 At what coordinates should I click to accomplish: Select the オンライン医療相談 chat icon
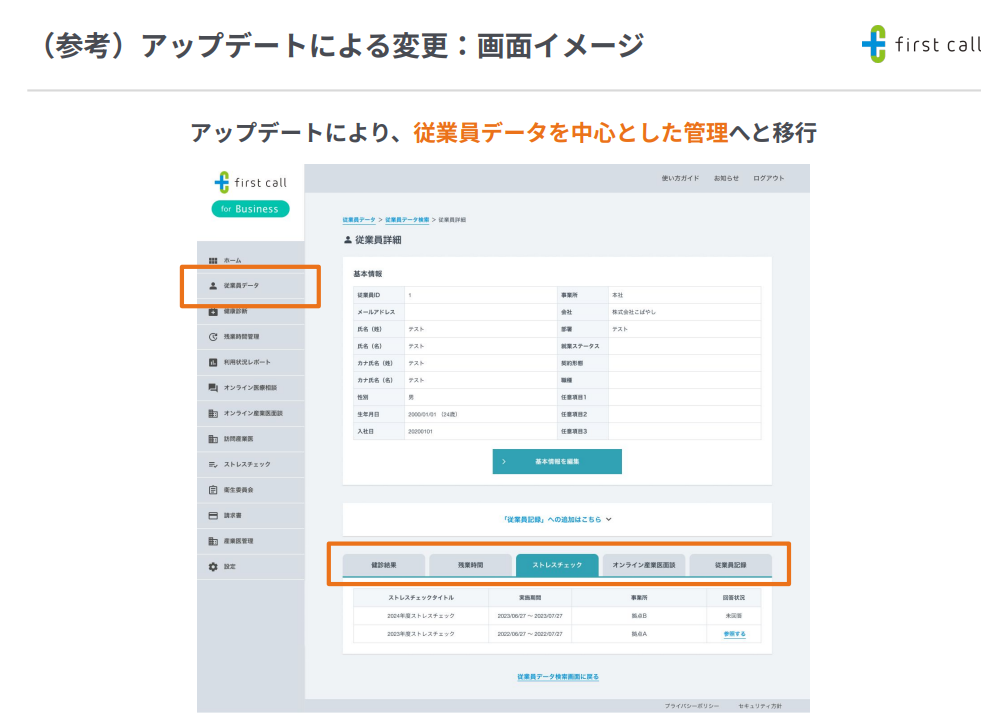(x=212, y=387)
